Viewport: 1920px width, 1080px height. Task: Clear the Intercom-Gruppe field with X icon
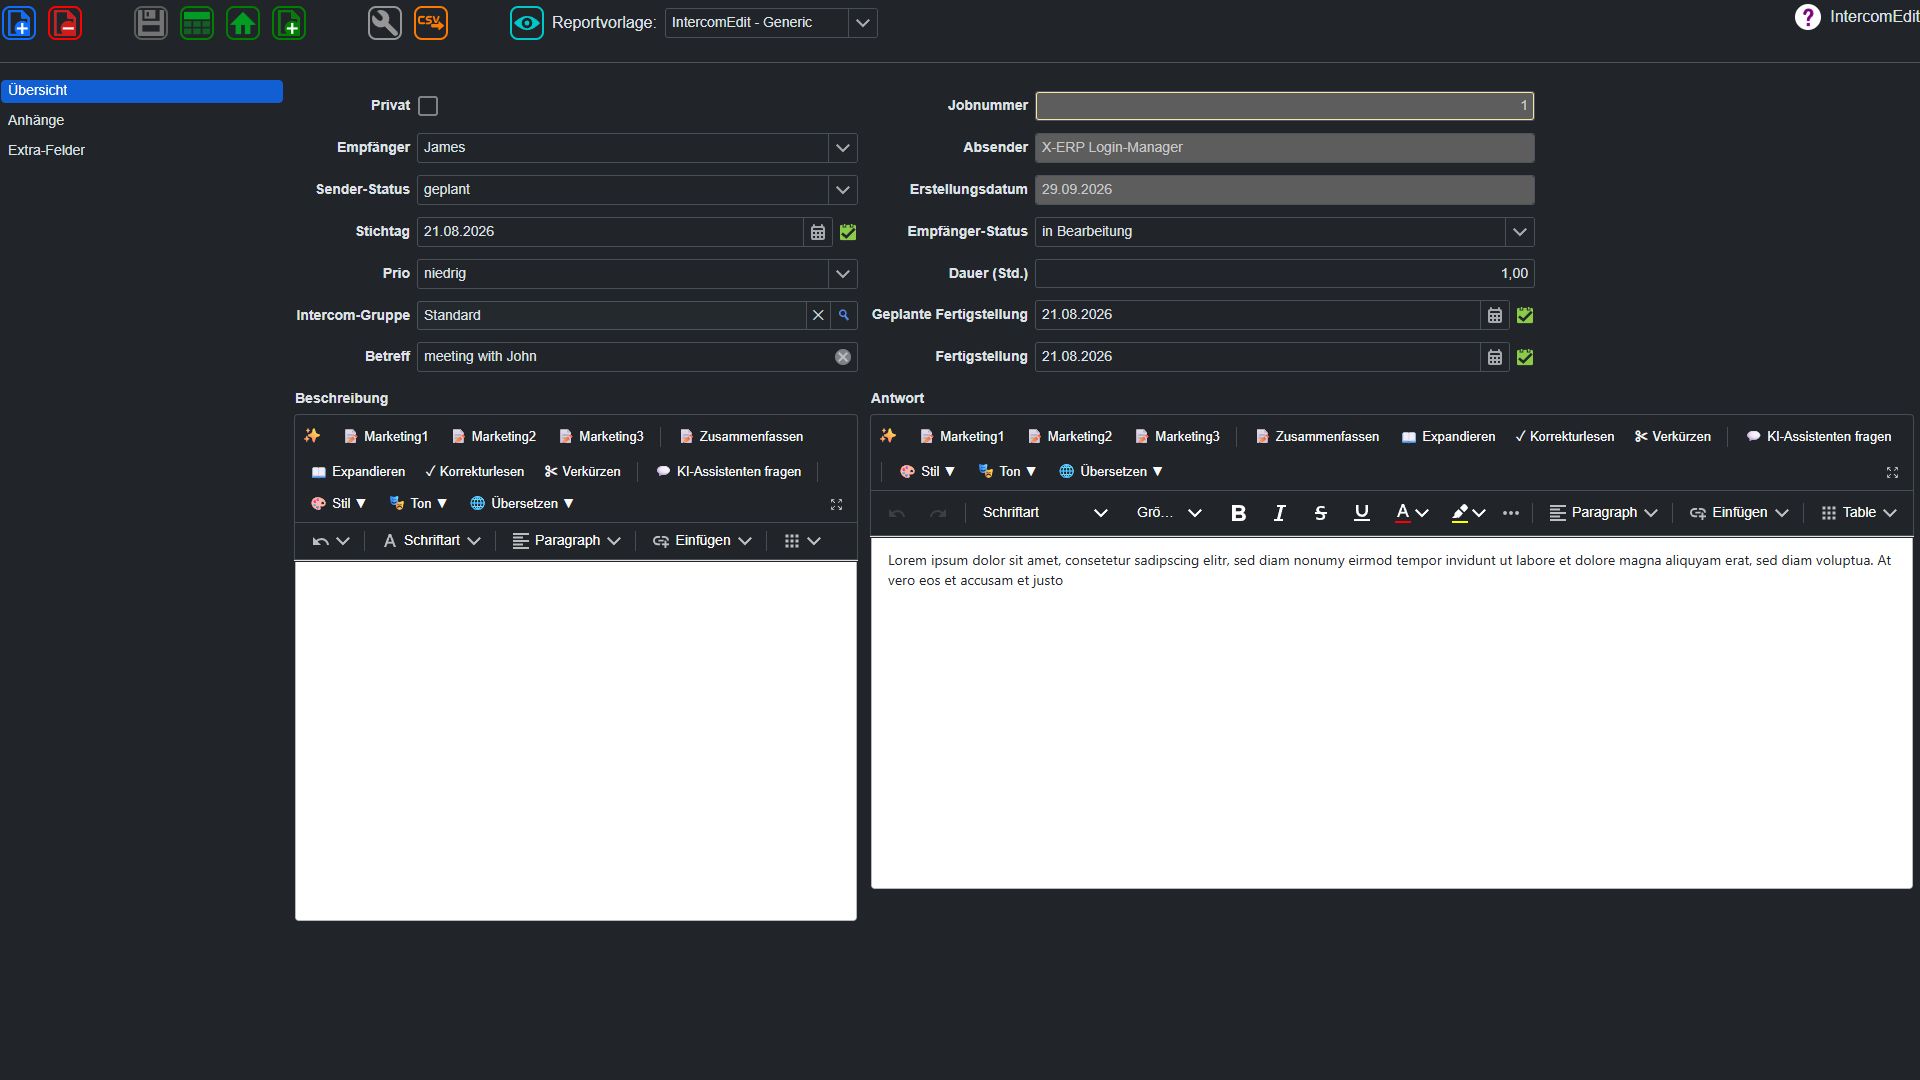point(818,315)
